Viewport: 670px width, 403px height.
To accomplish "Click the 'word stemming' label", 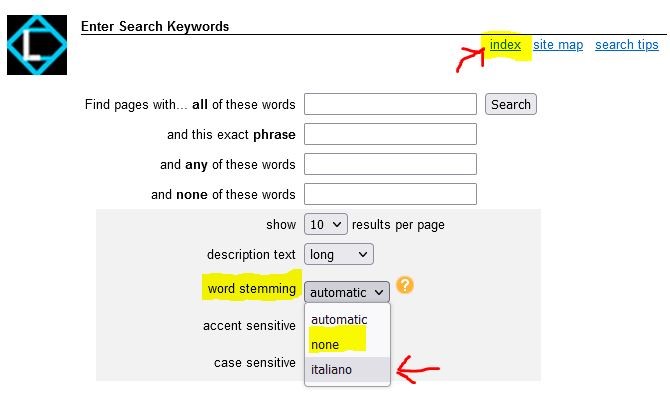I will pyautogui.click(x=252, y=288).
